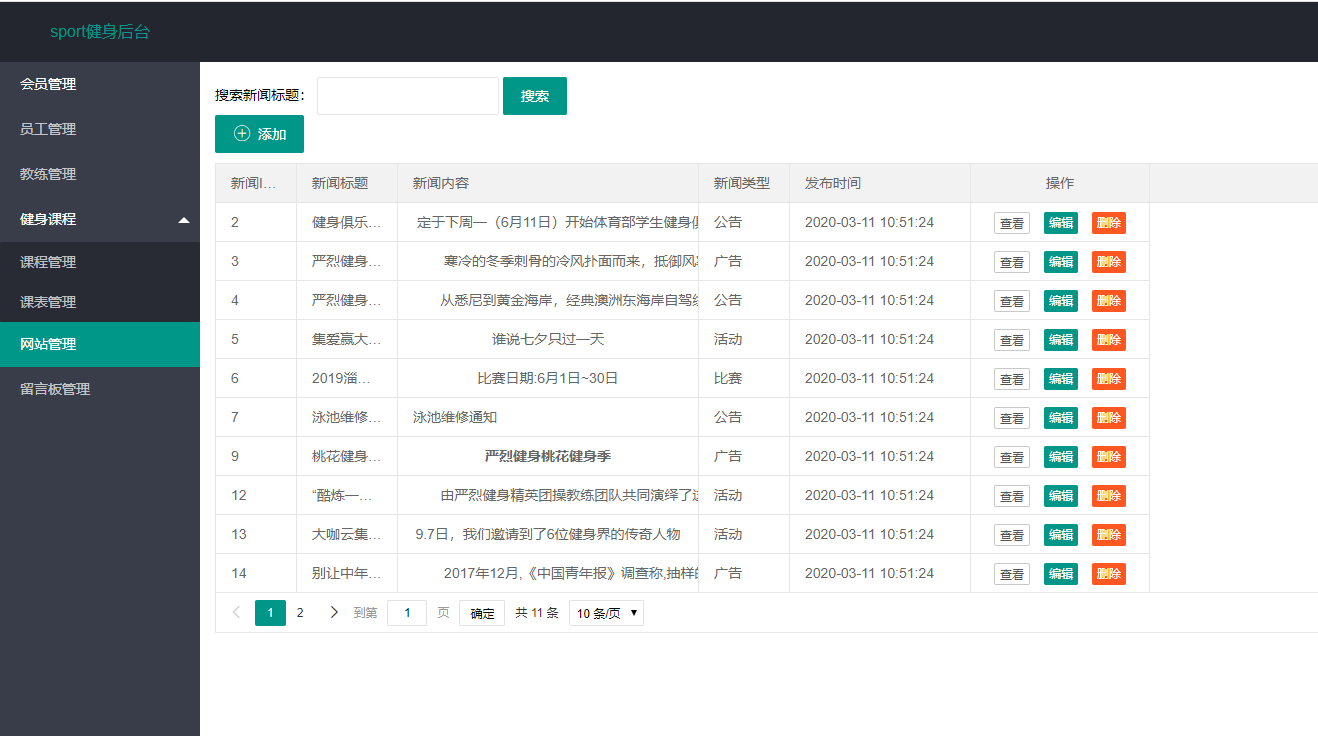Go to previous page arrow
Image resolution: width=1318 pixels, height=736 pixels.
(x=236, y=613)
